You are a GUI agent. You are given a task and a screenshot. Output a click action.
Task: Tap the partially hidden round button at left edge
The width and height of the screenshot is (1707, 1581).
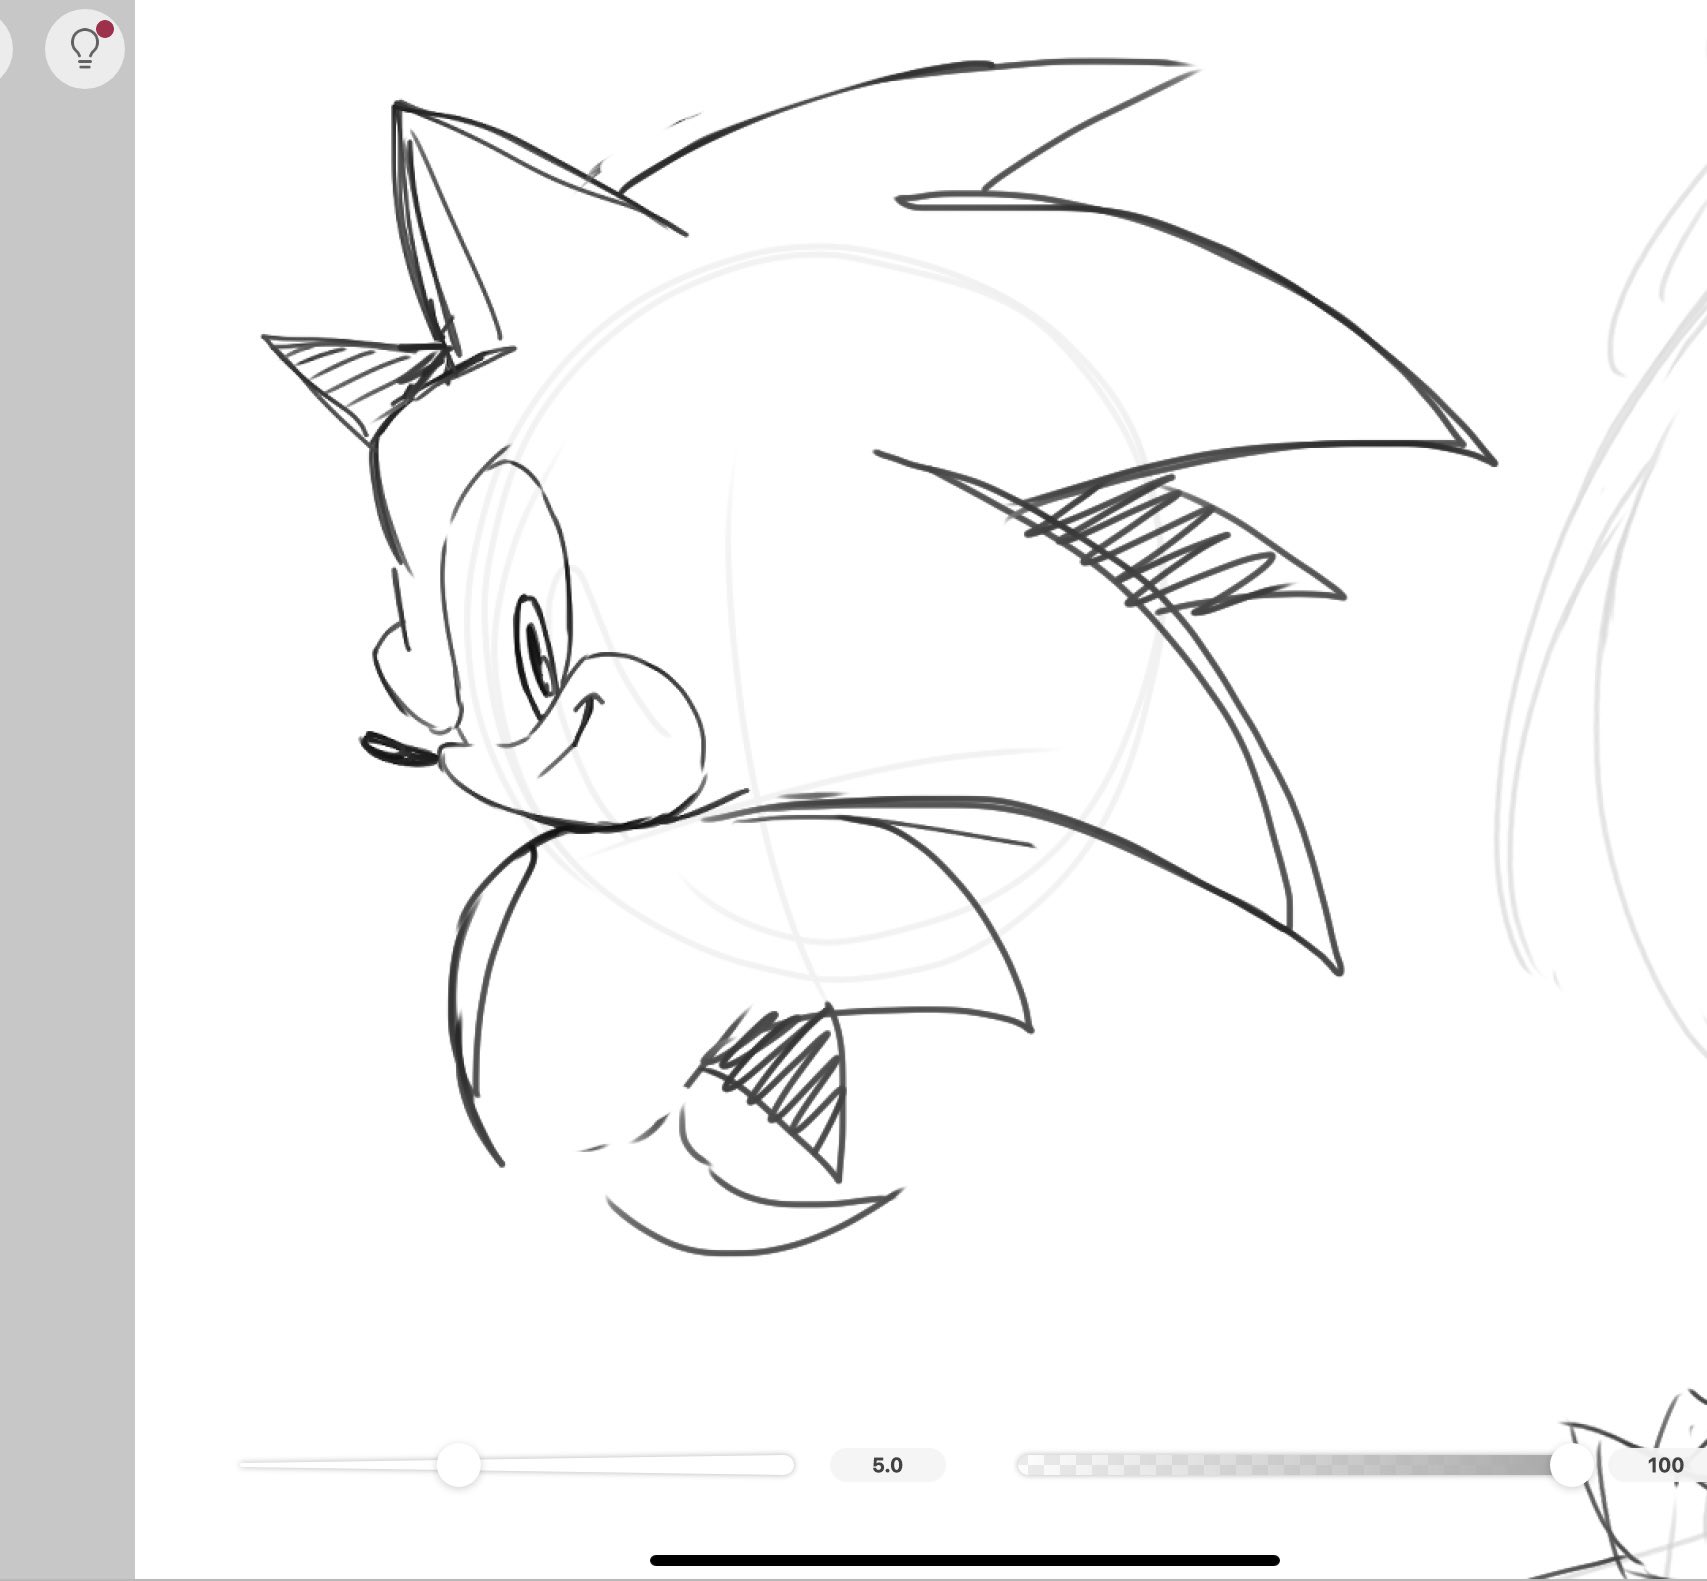point(5,48)
